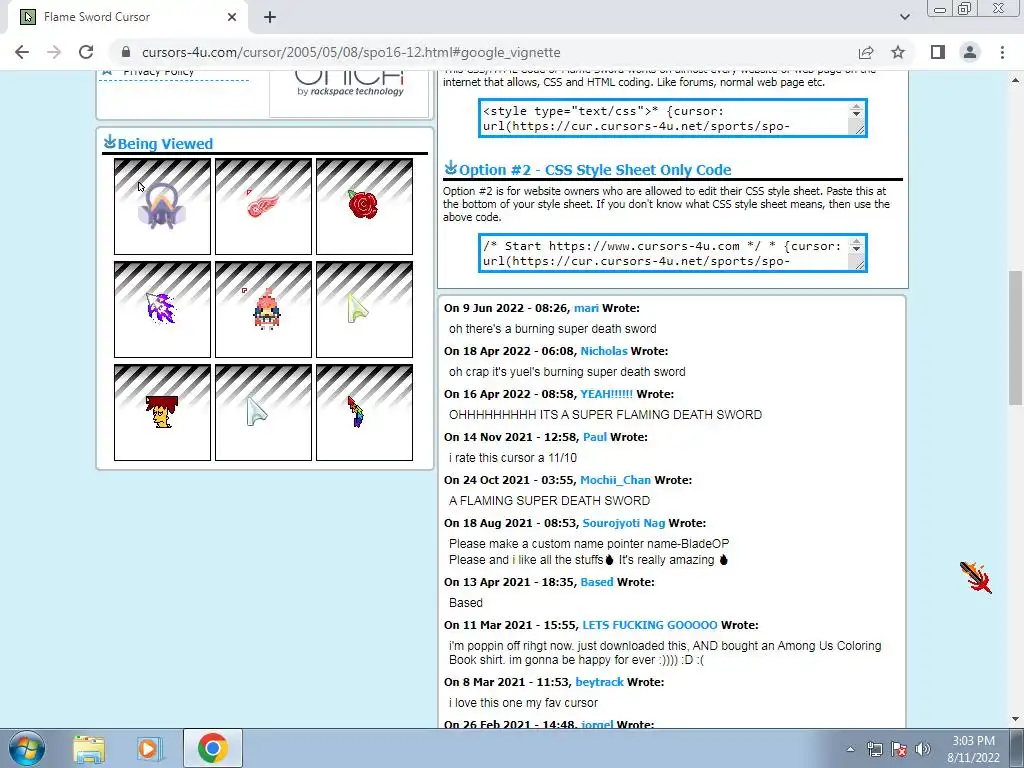Open commenter beytrack's name link
The image size is (1024, 768).
pos(600,682)
